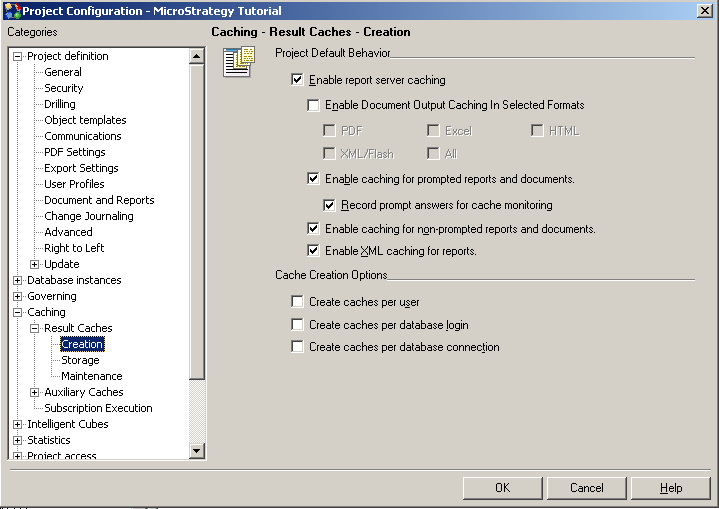Enable Create caches per database connection
Image resolution: width=719 pixels, height=509 pixels.
point(297,347)
